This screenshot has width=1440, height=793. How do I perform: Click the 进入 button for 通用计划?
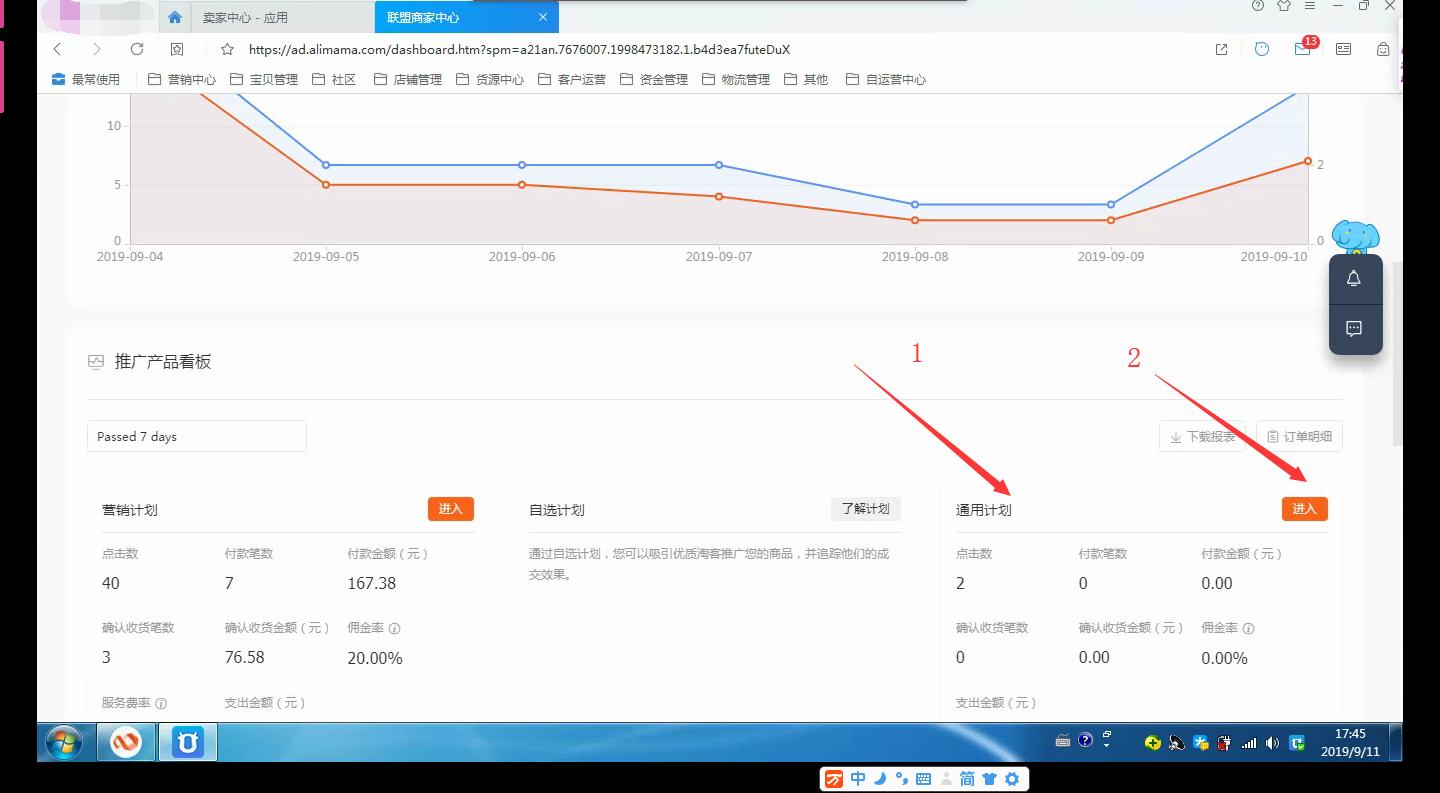[1304, 509]
